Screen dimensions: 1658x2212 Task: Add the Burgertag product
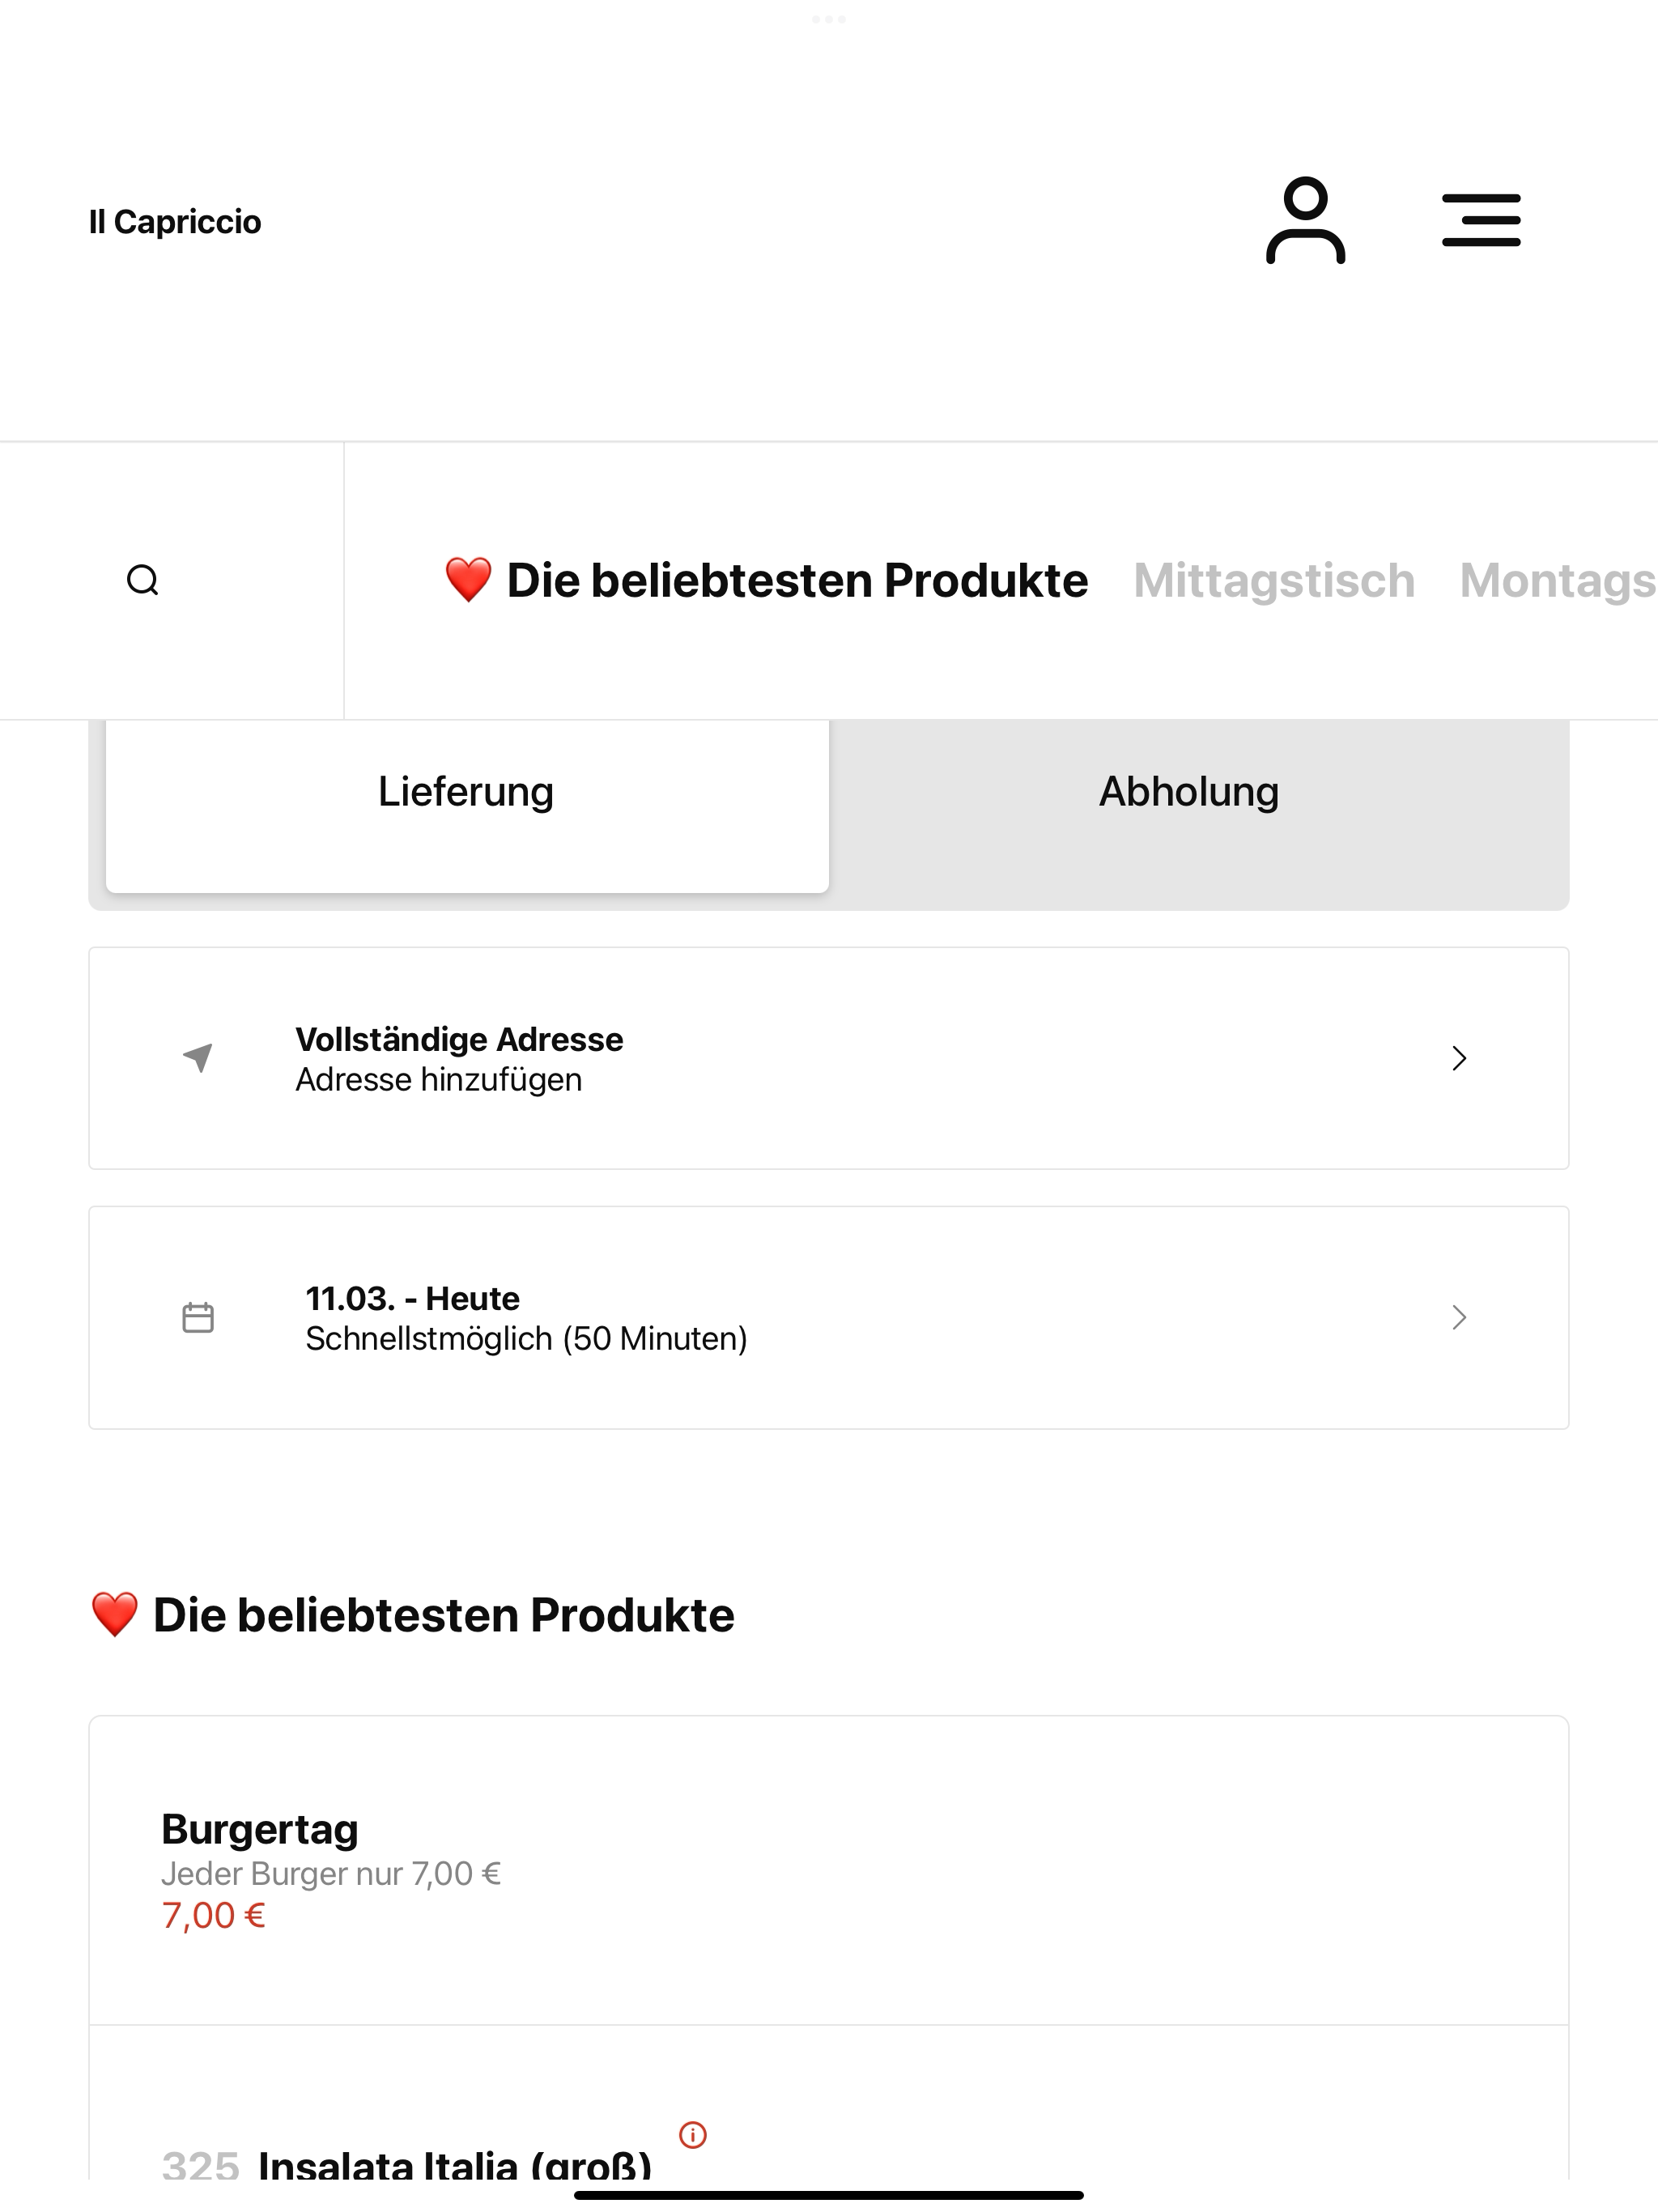click(829, 1870)
